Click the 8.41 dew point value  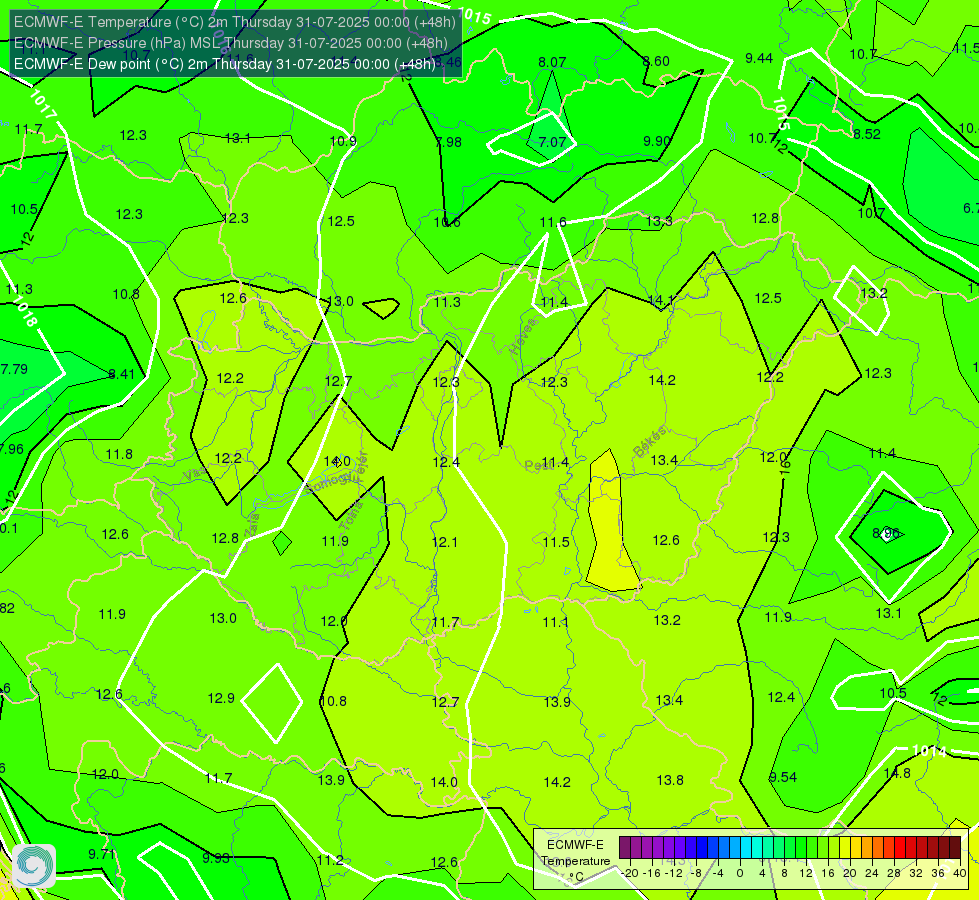click(121, 374)
